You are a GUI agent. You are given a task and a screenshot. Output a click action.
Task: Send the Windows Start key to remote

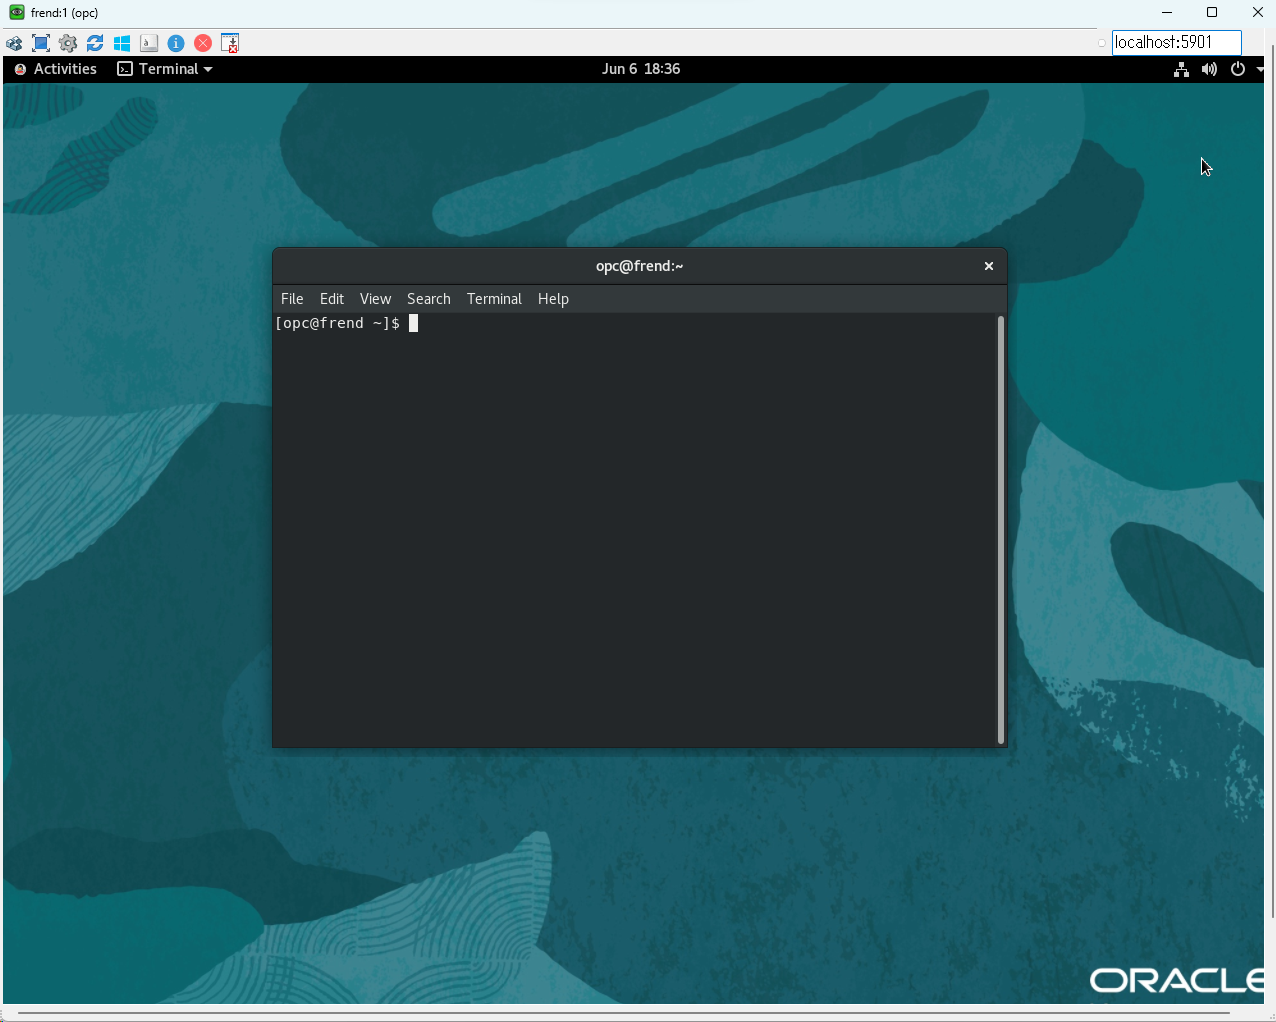(122, 43)
